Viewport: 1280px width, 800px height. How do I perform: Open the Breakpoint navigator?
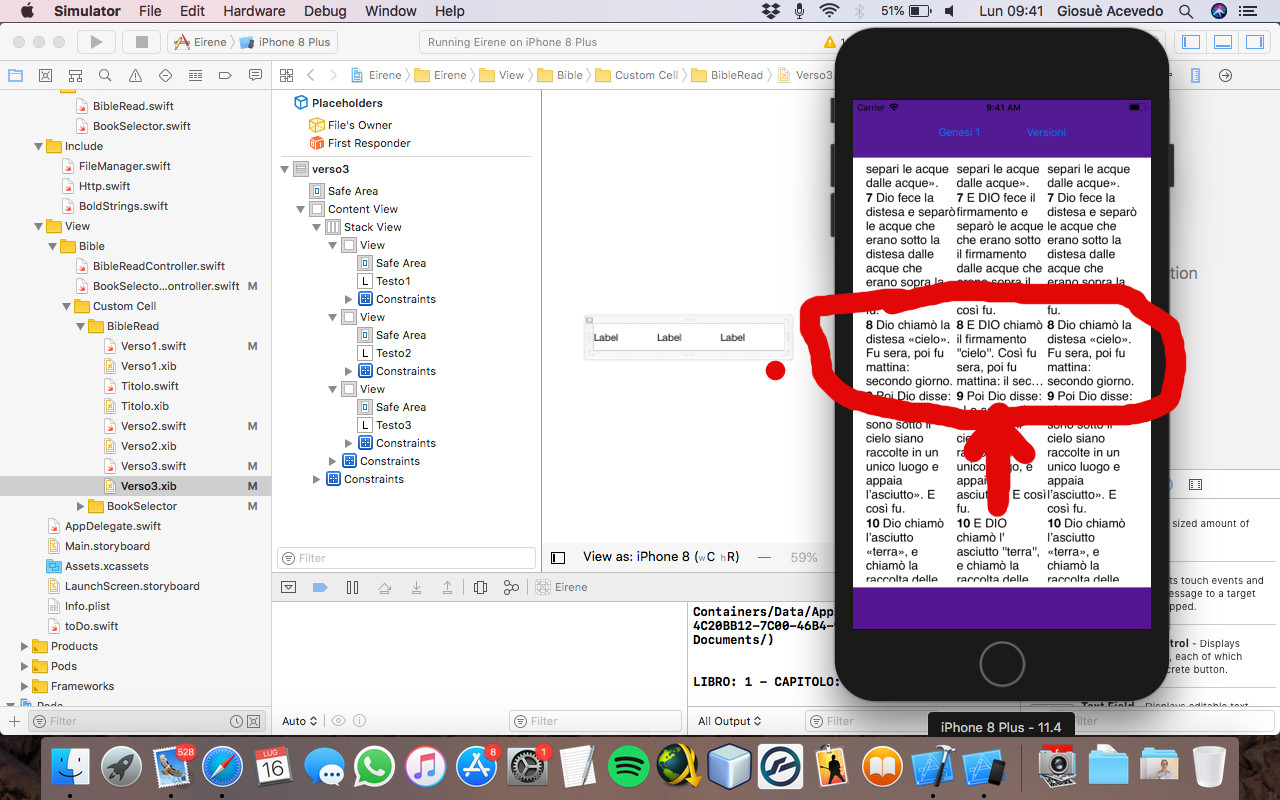click(x=224, y=75)
